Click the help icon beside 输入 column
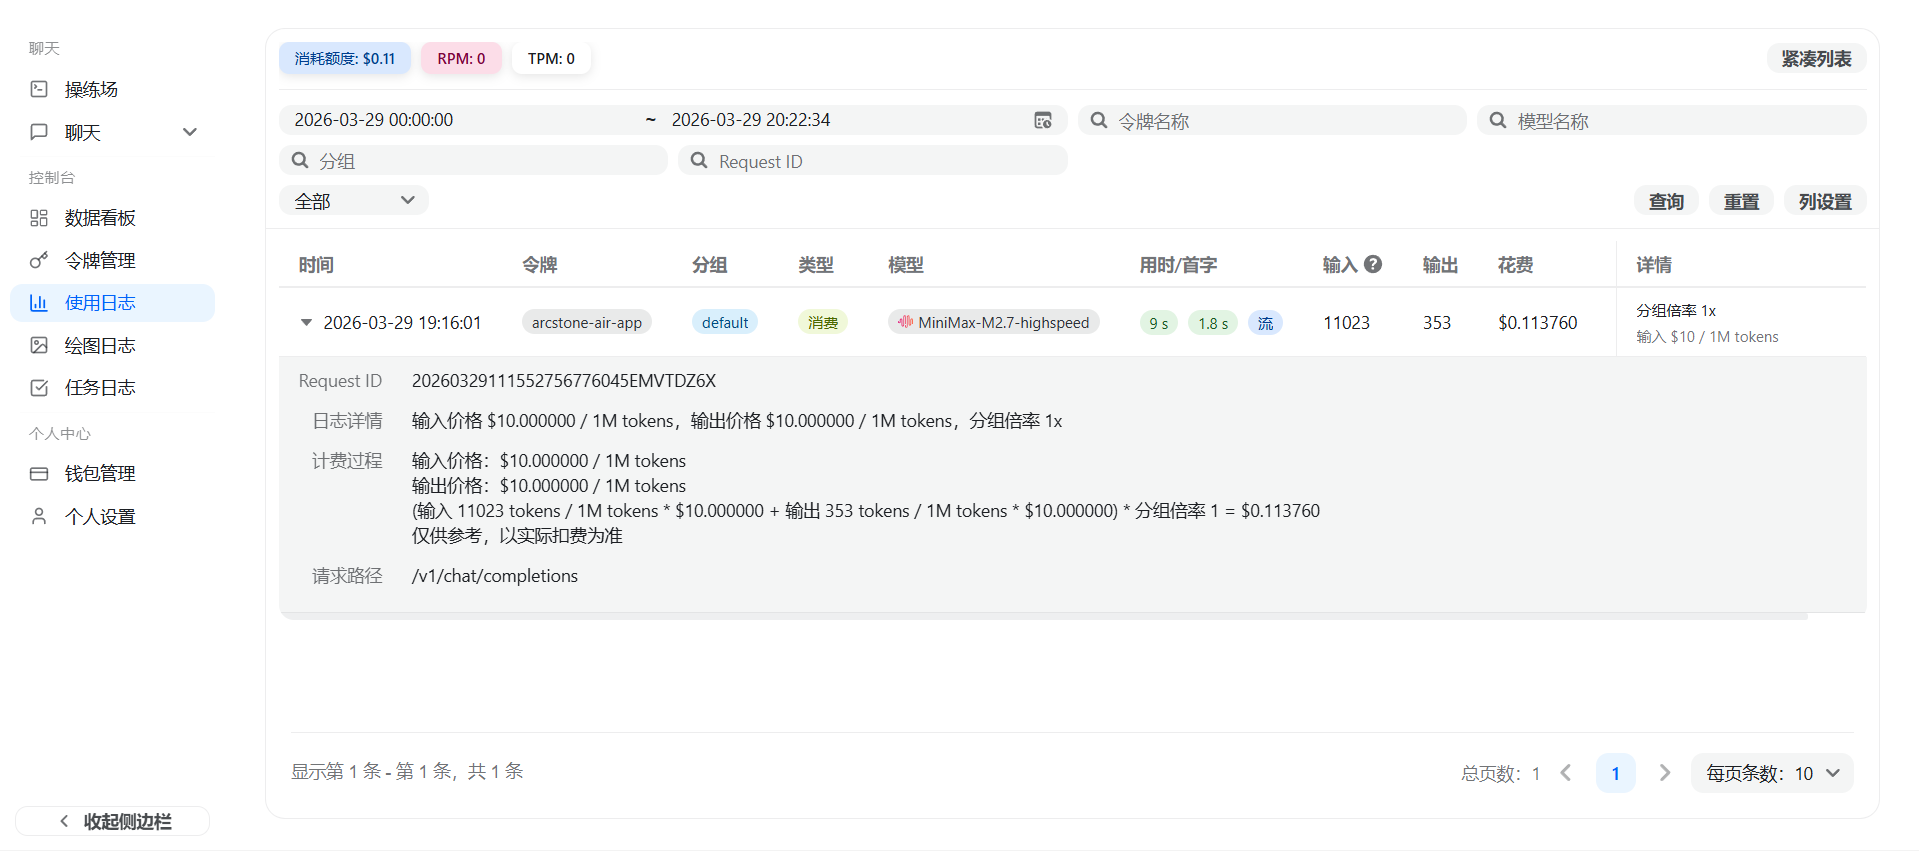The width and height of the screenshot is (1919, 851). click(x=1373, y=264)
